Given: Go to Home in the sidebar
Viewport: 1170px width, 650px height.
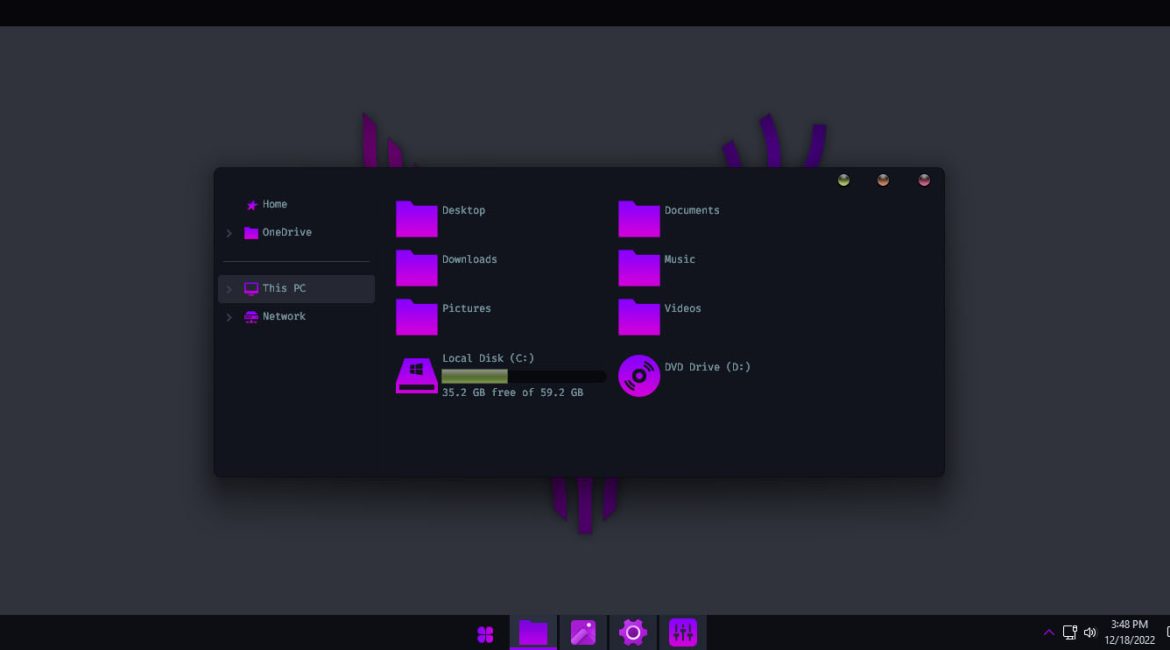Looking at the screenshot, I should pyautogui.click(x=274, y=205).
